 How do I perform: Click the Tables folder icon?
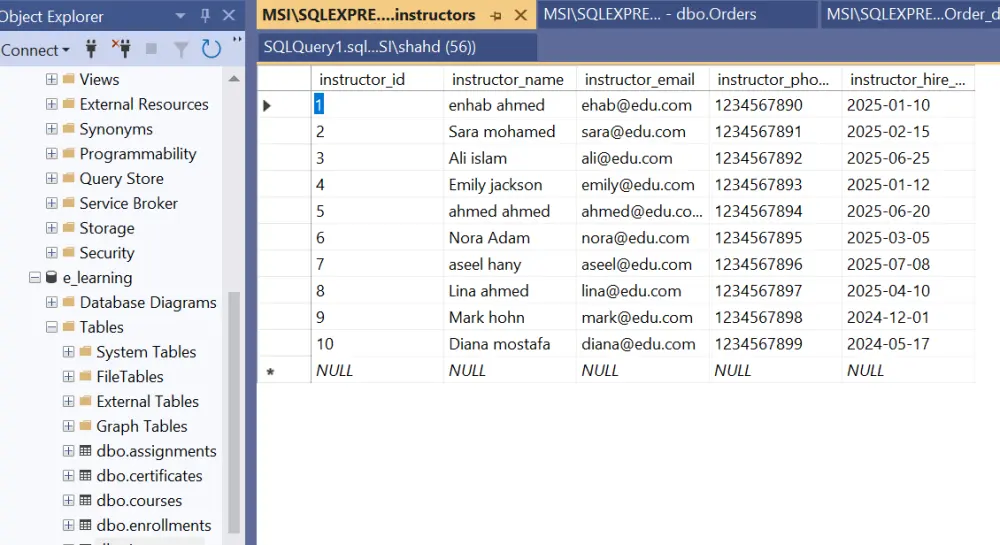pos(69,327)
